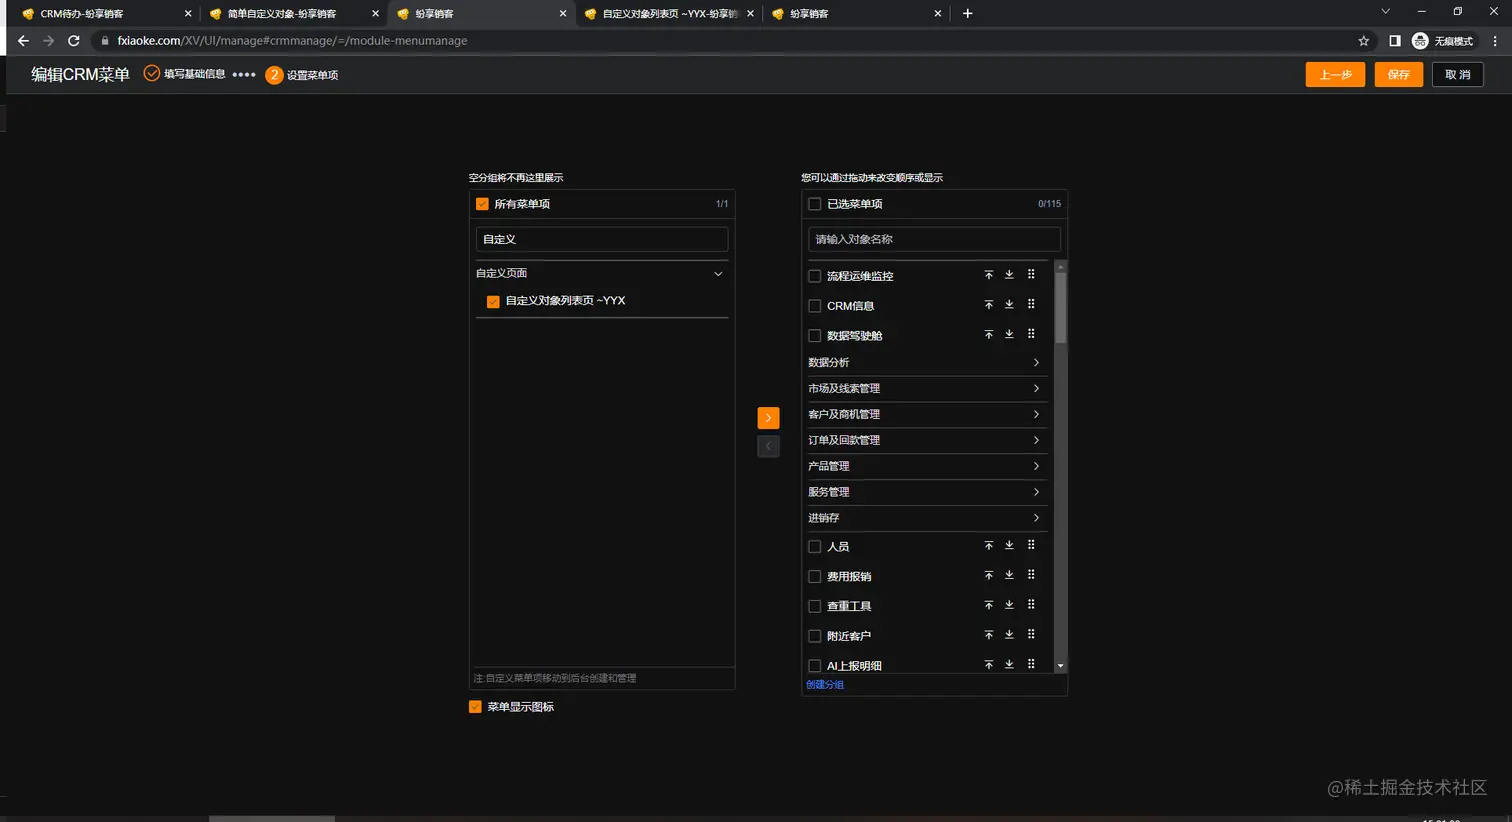The height and width of the screenshot is (822, 1512).
Task: Click drag handle of 数据驾驶舱 row
Action: click(x=1031, y=335)
